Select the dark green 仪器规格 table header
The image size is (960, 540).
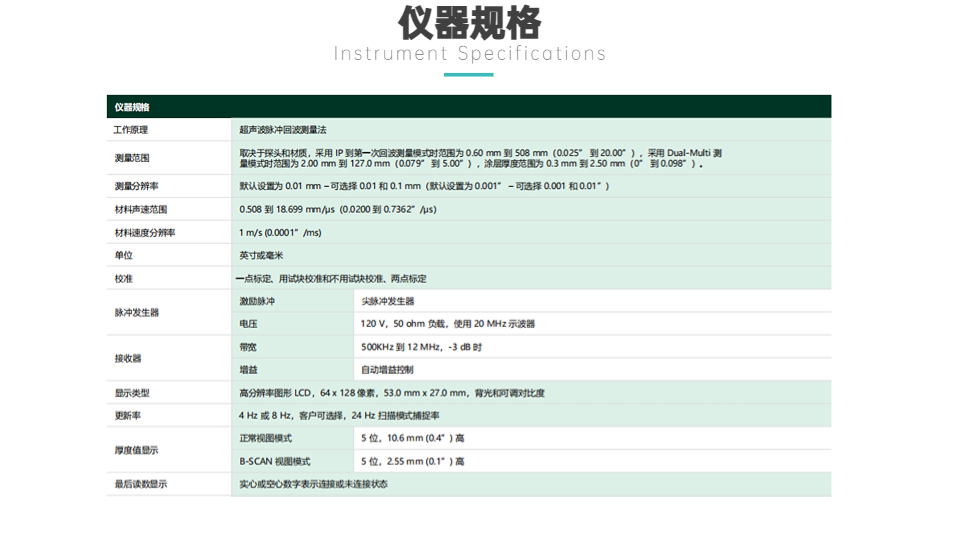click(x=468, y=107)
